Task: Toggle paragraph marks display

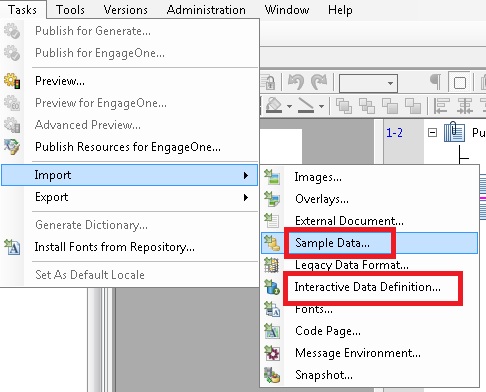Action: click(435, 81)
